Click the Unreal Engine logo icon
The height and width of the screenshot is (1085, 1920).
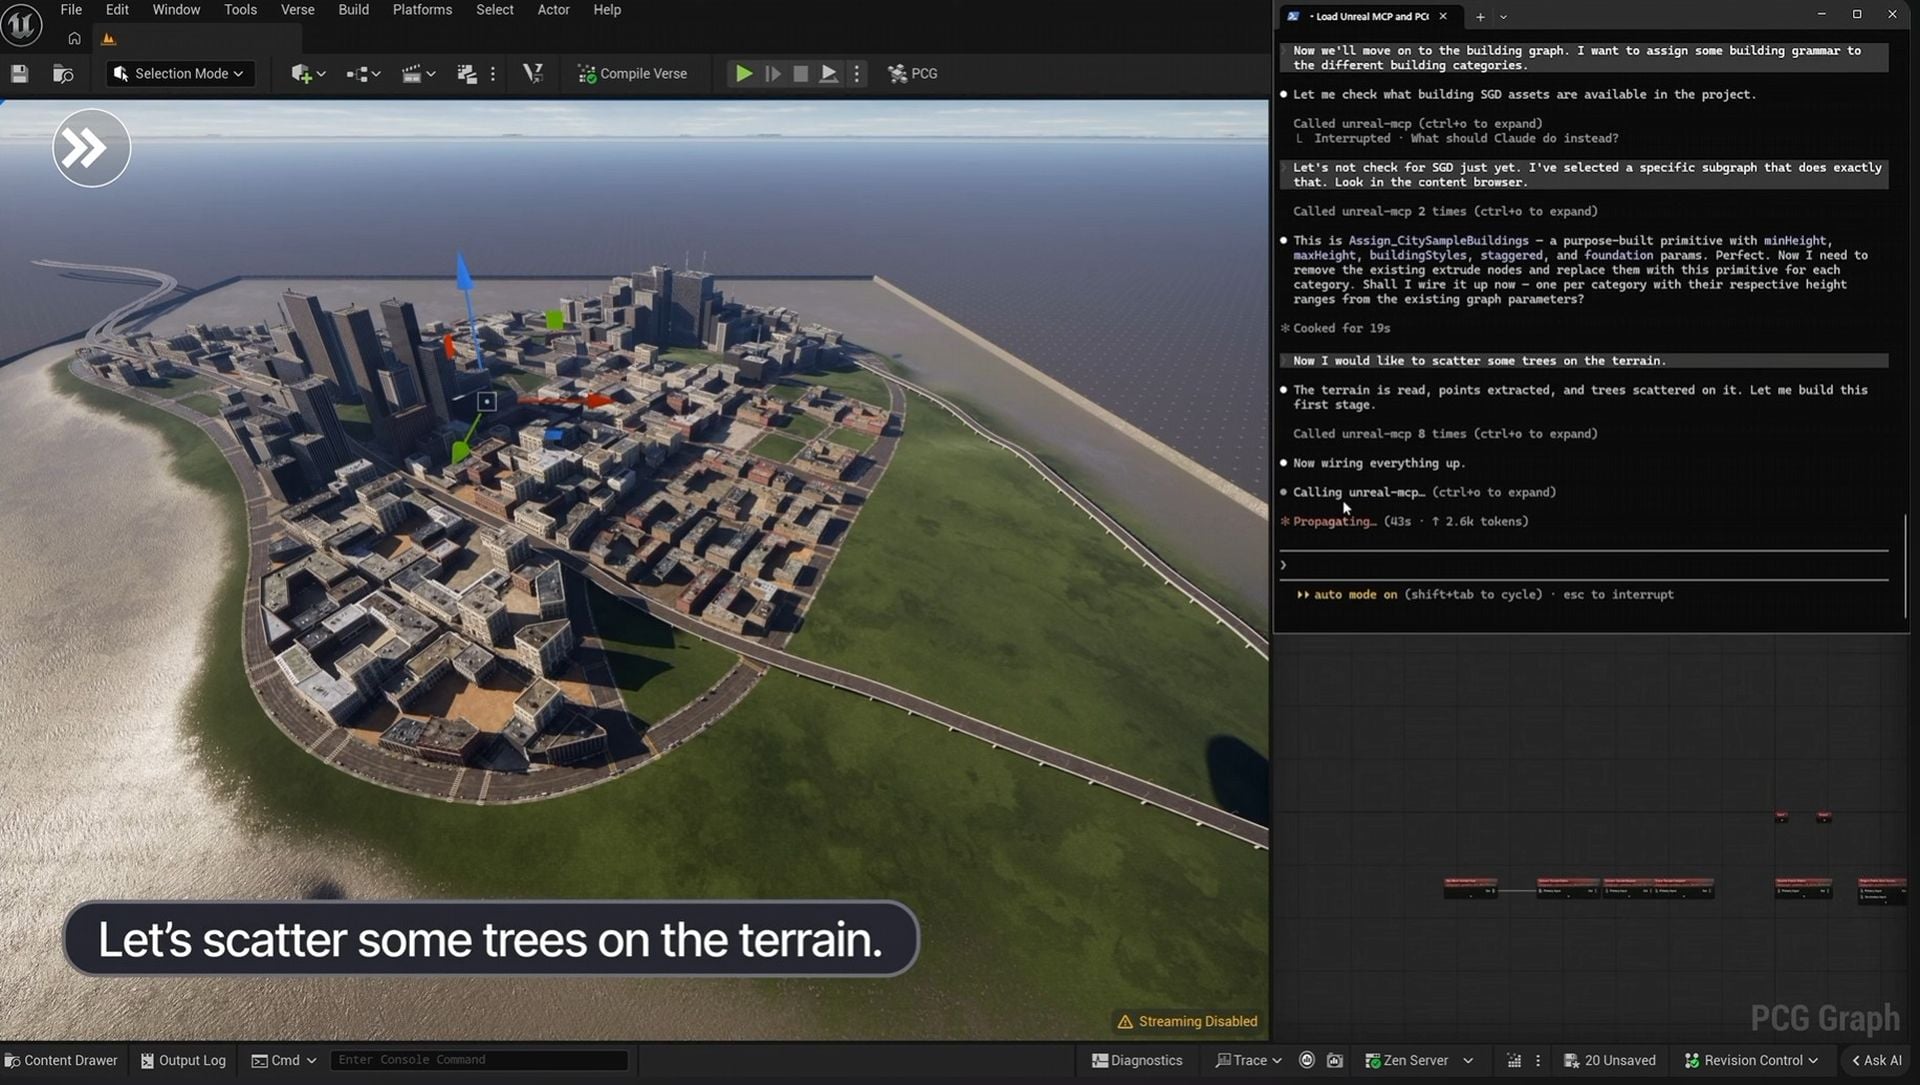[21, 24]
